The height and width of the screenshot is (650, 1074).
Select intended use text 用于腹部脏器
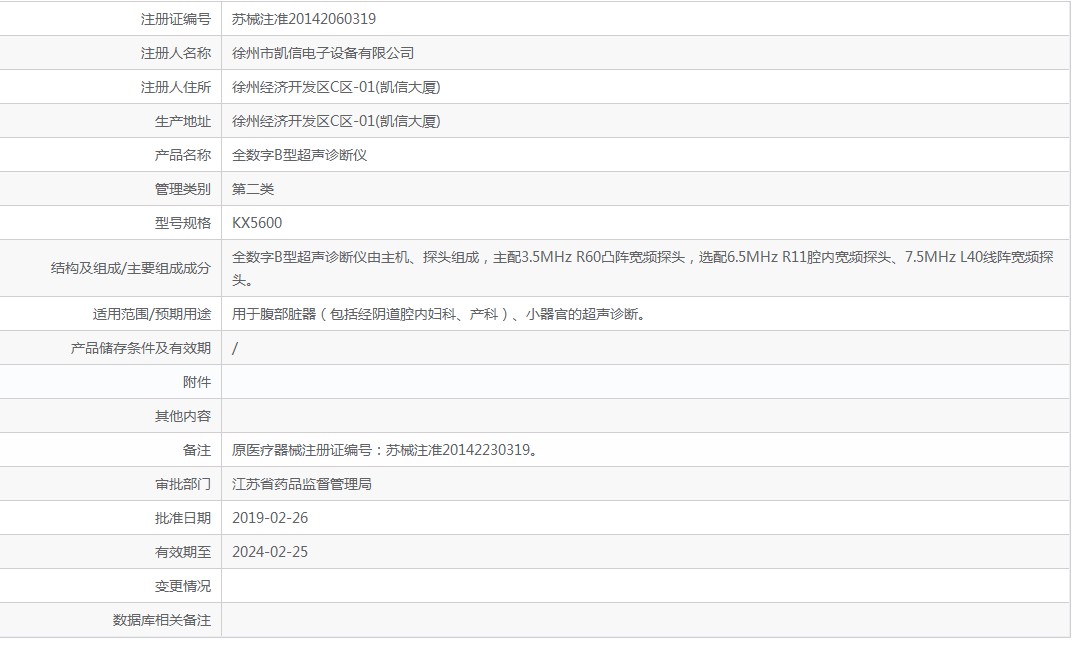click(438, 314)
